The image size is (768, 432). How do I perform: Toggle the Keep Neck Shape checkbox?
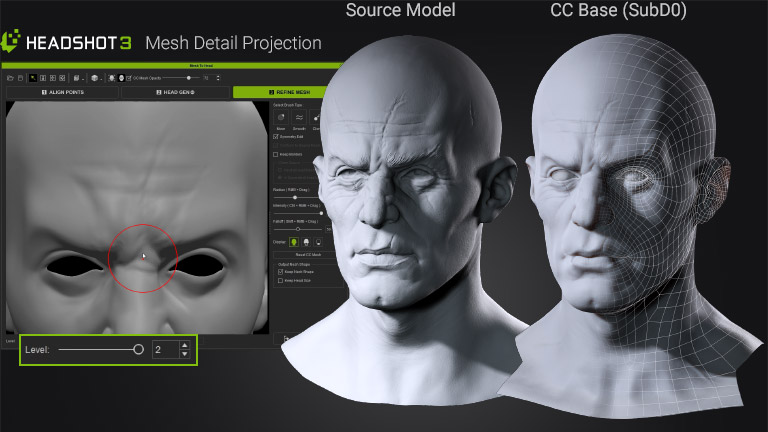[281, 271]
